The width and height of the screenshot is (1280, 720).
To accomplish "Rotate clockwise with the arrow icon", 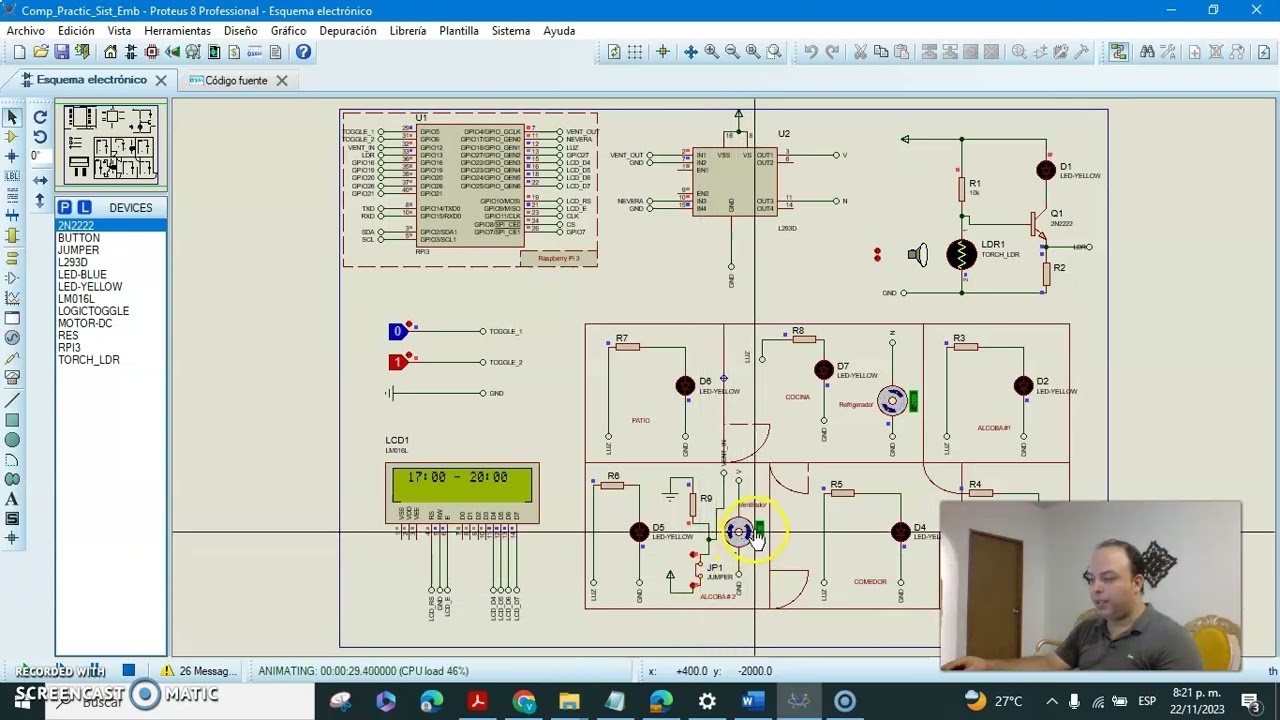I will click(40, 117).
